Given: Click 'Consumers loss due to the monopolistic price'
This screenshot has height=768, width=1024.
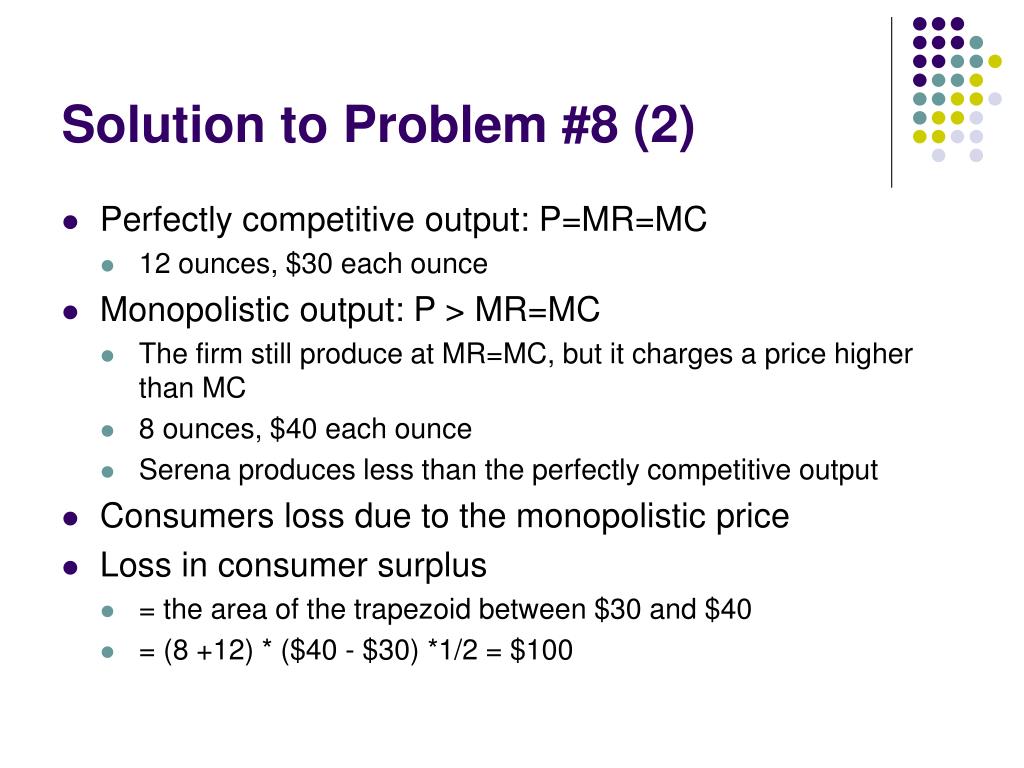Looking at the screenshot, I should pos(445,517).
